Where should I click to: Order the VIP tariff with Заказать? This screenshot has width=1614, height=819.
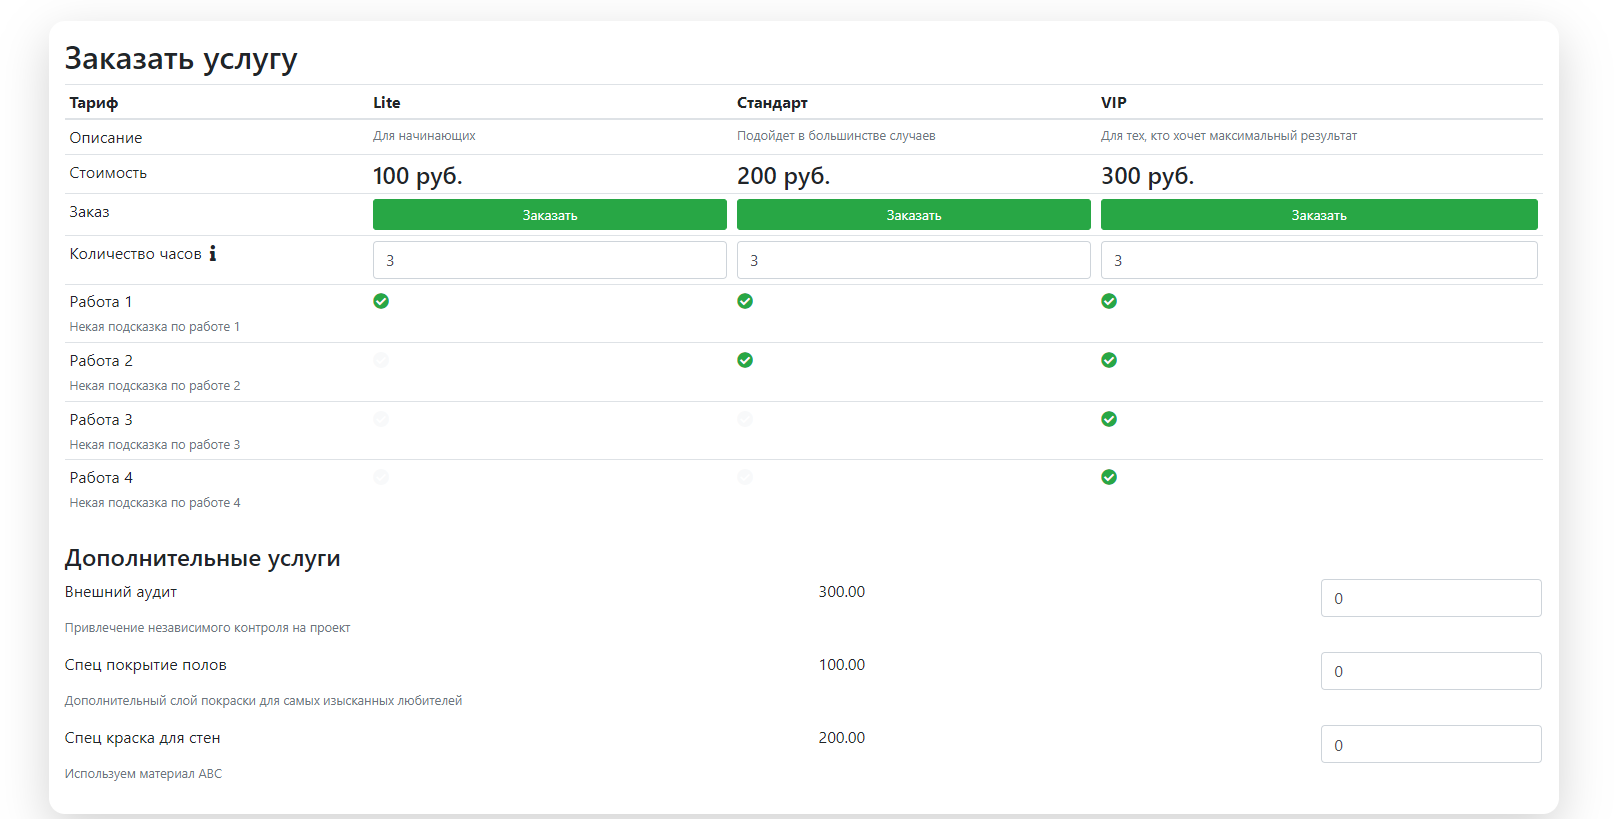point(1318,215)
